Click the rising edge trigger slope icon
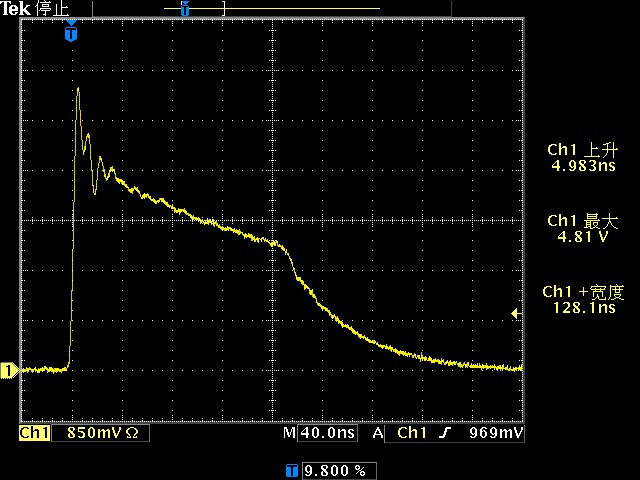The height and width of the screenshot is (480, 640). click(x=446, y=433)
